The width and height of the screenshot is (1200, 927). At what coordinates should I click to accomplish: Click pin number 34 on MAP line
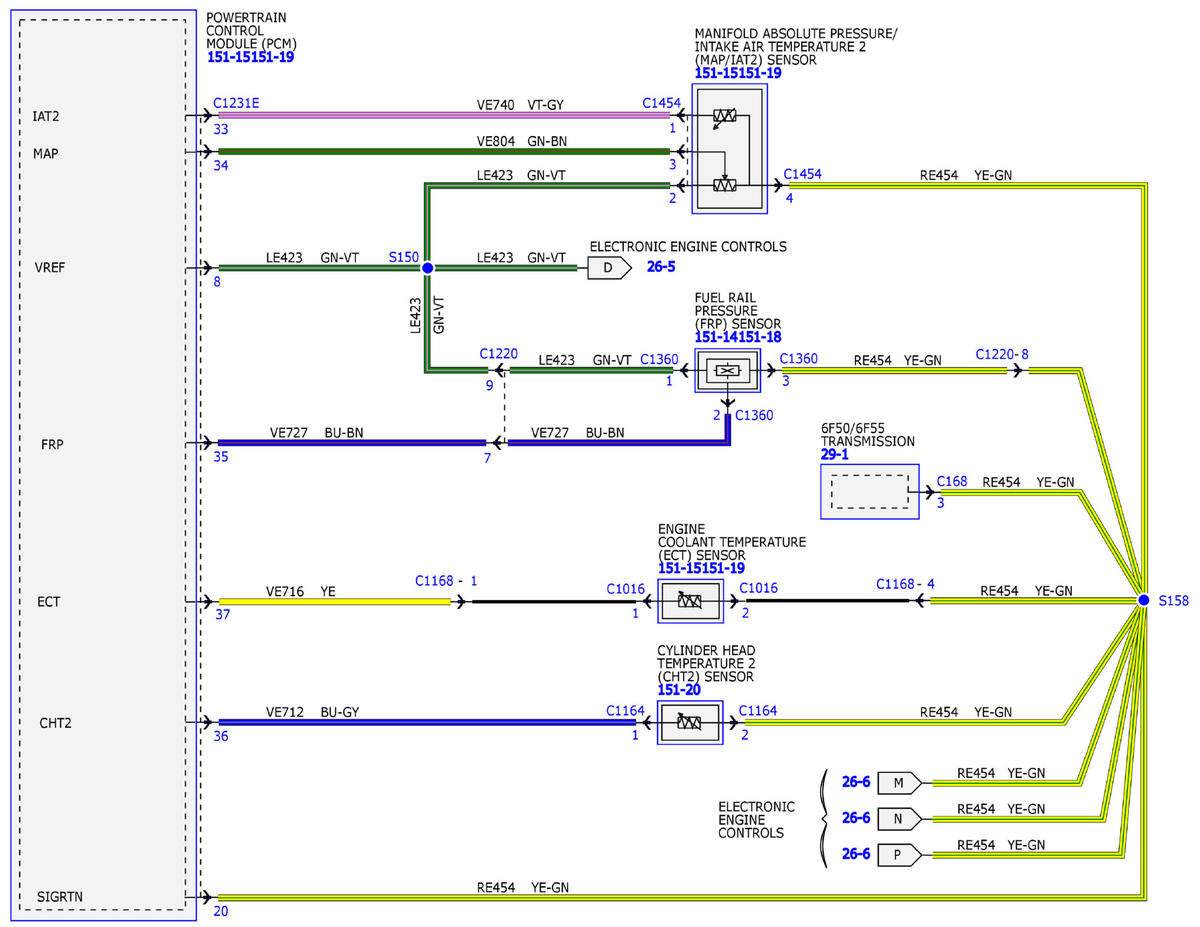[x=221, y=165]
